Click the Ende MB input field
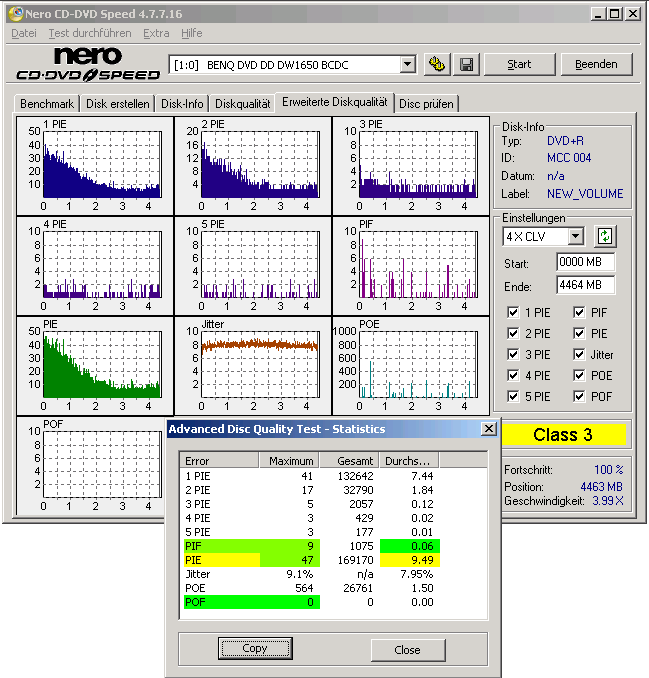 point(585,285)
